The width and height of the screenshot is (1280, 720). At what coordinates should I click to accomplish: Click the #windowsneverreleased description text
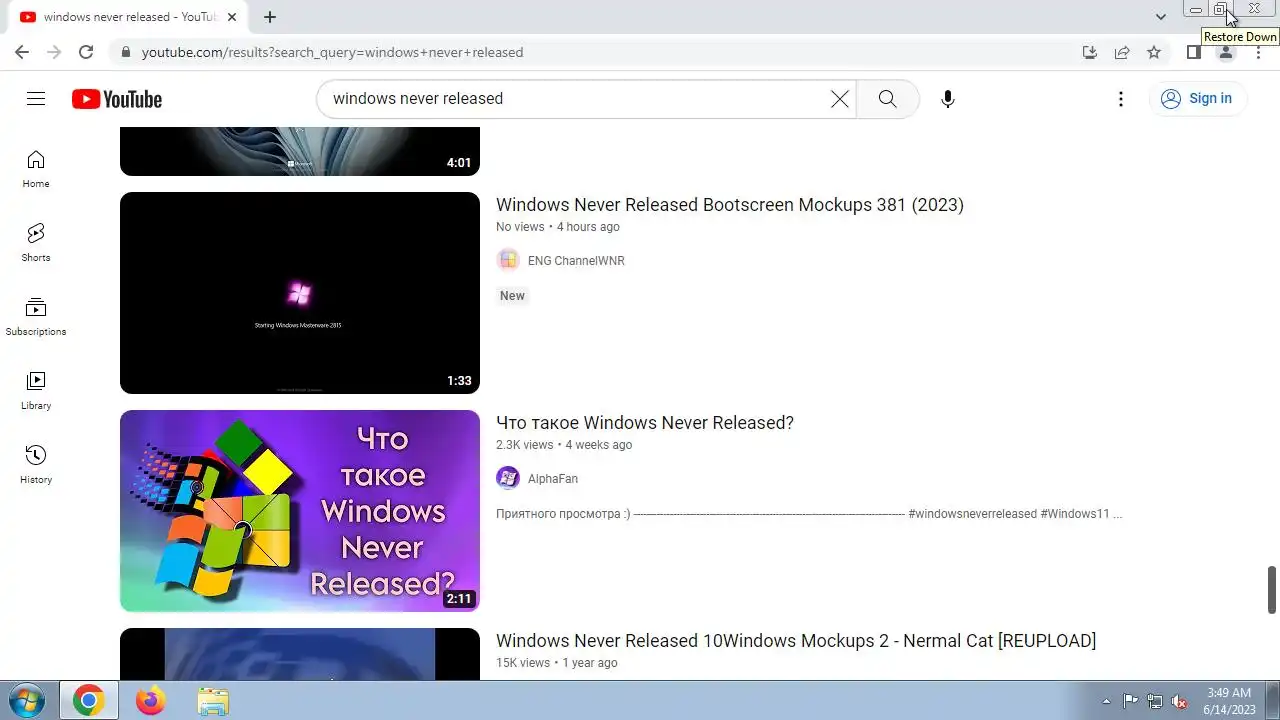pyautogui.click(x=972, y=514)
